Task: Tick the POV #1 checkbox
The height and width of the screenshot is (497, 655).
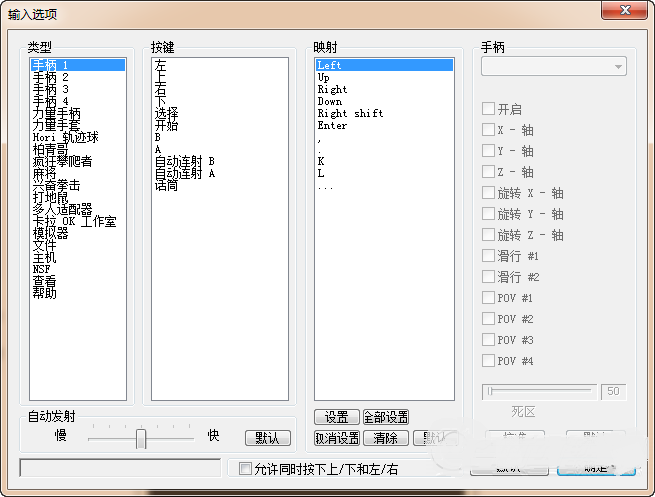Action: click(x=488, y=298)
